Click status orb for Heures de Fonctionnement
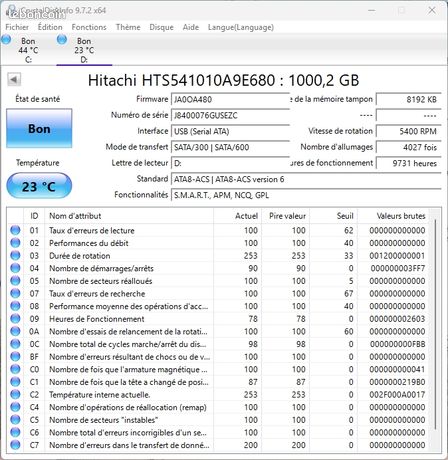This screenshot has width=448, height=460. click(x=15, y=319)
